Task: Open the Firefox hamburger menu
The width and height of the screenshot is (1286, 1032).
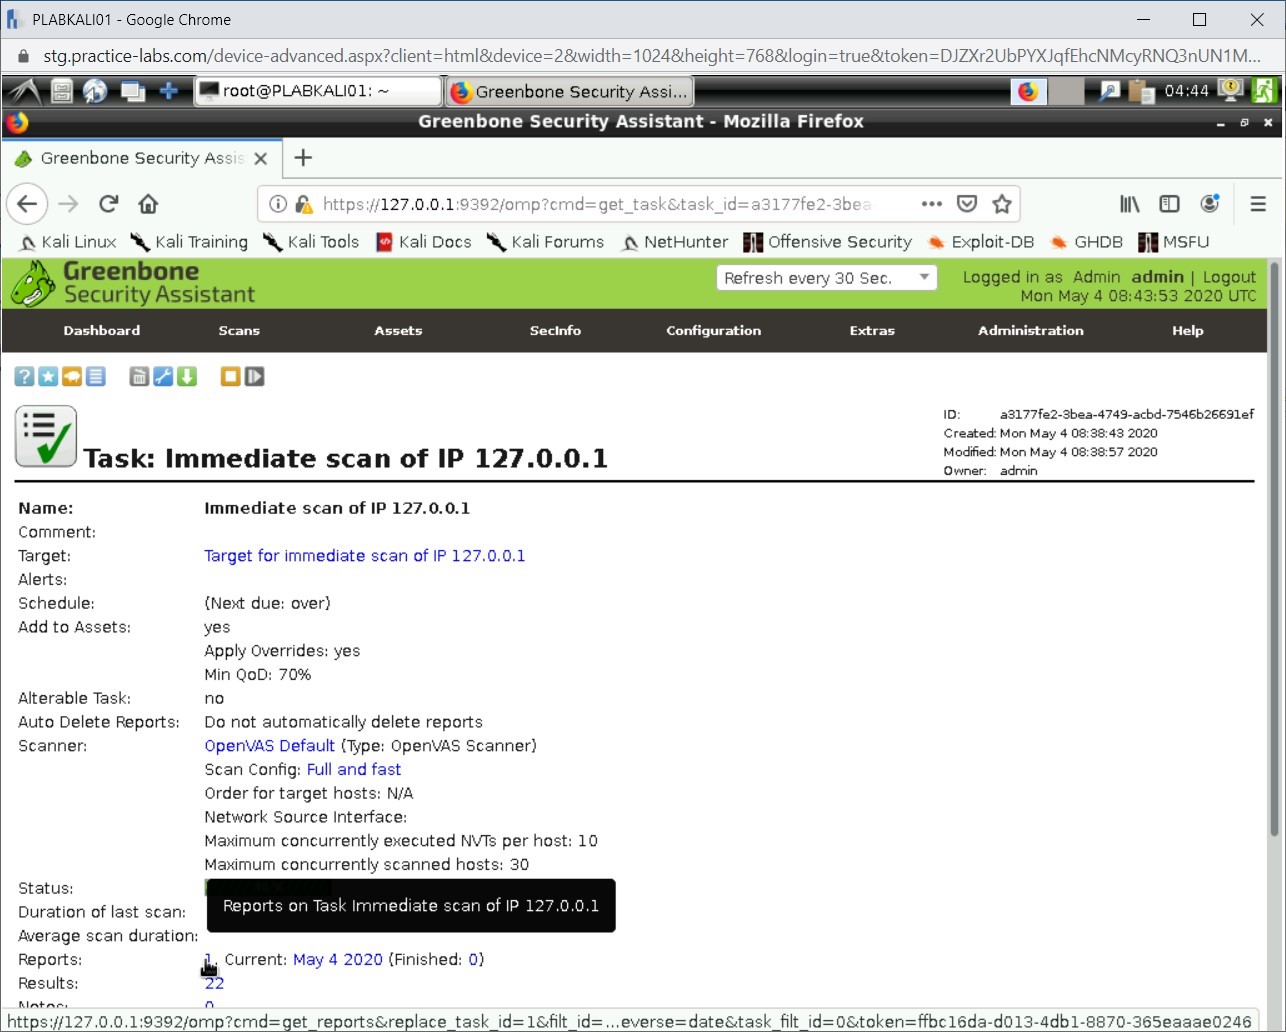Action: (x=1258, y=204)
